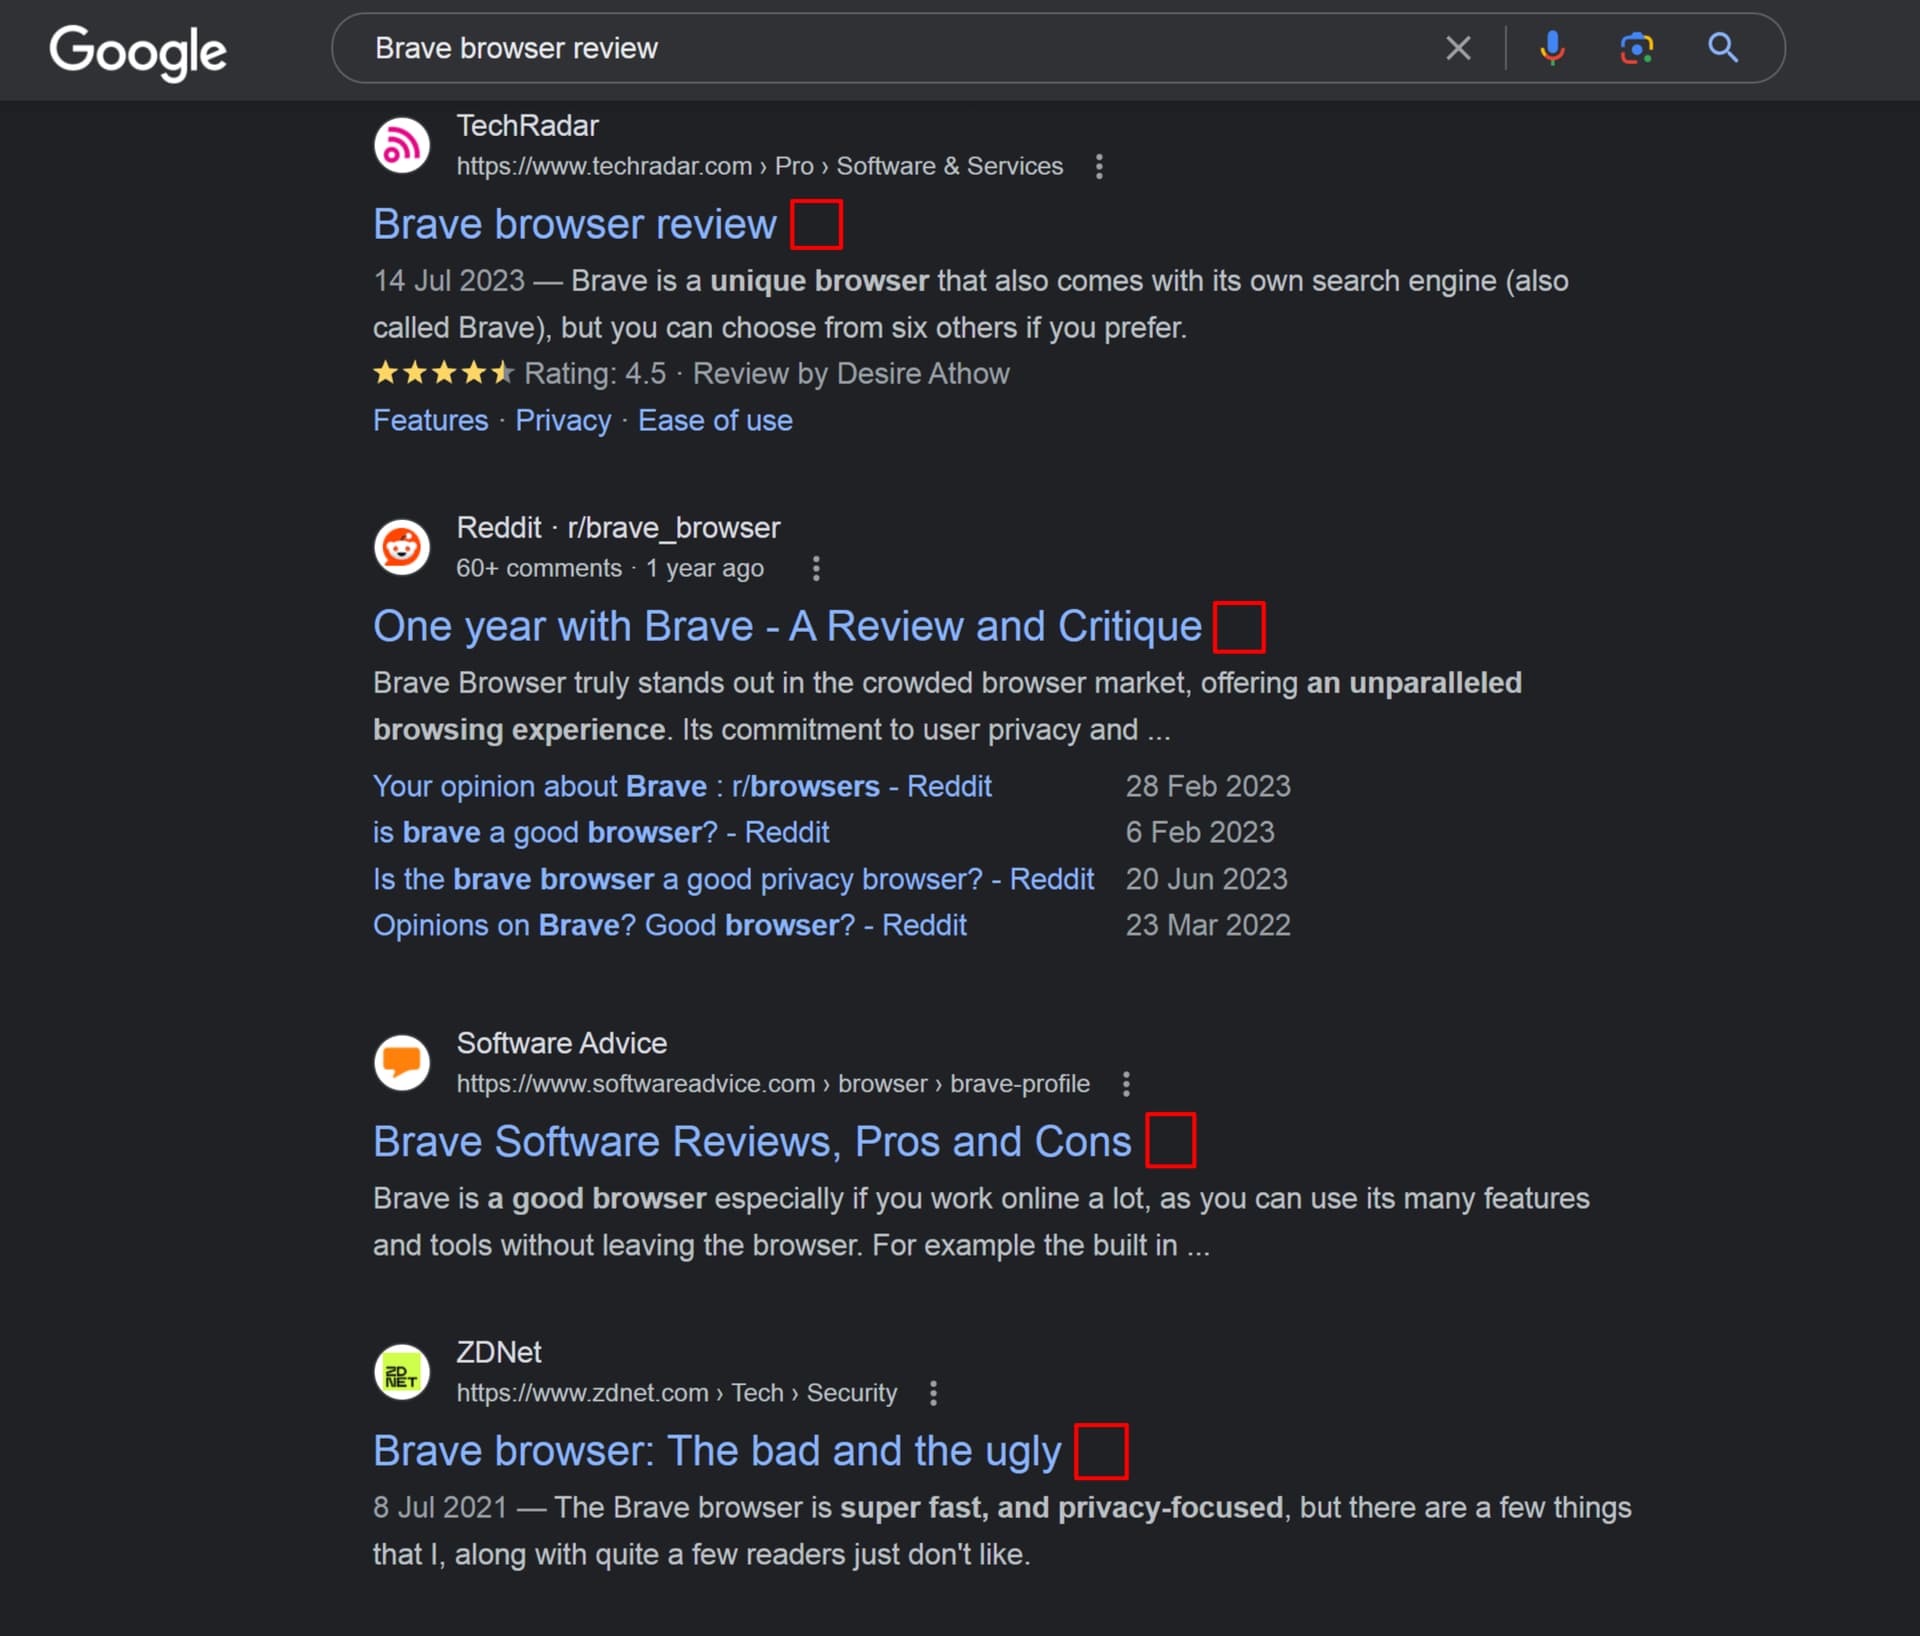Click the Reddit favicon
This screenshot has width=1920, height=1636.
(x=402, y=548)
